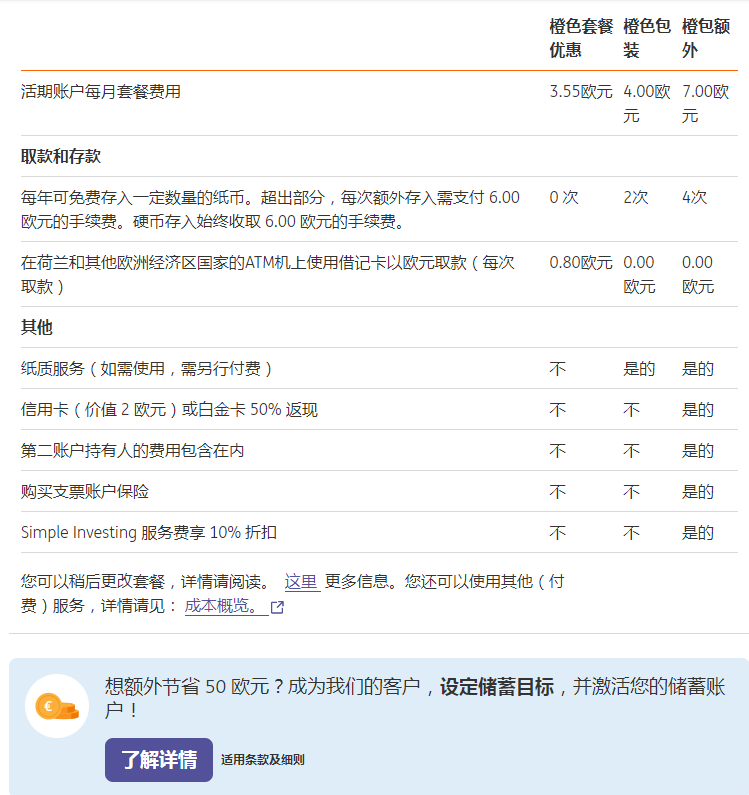Click external-link icon next to 成本概览
749x795 pixels.
pos(277,607)
